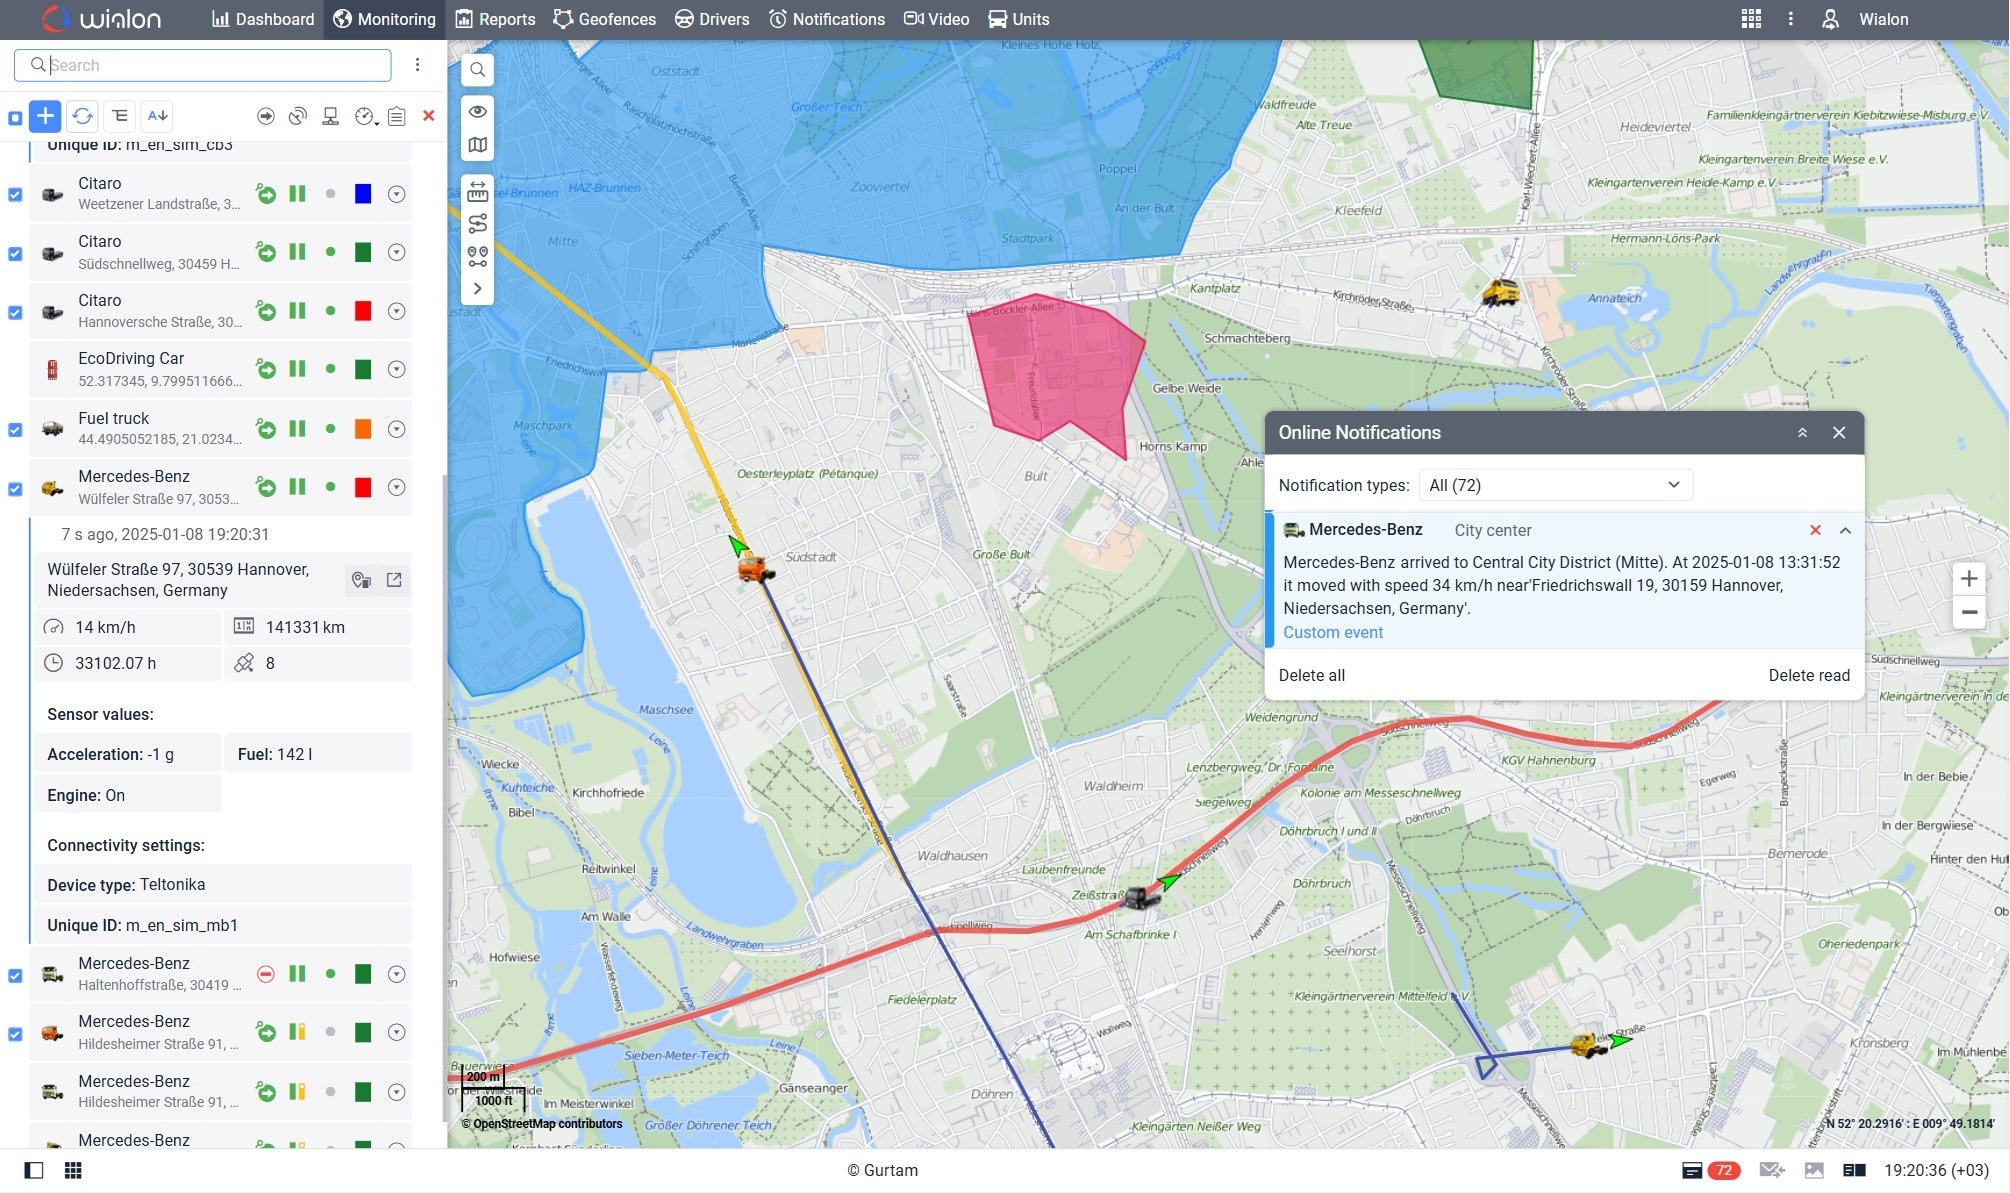Click the grid view toggle icon

point(72,1169)
